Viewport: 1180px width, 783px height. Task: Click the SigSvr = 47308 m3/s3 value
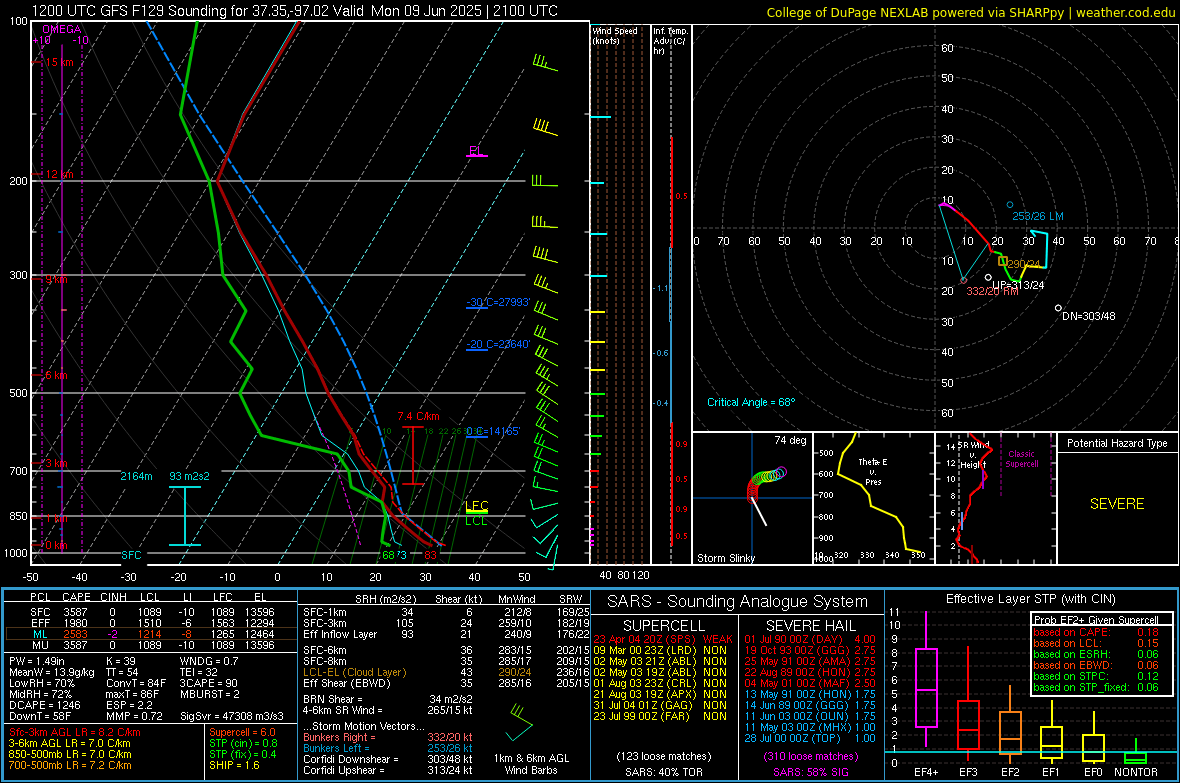(x=232, y=716)
